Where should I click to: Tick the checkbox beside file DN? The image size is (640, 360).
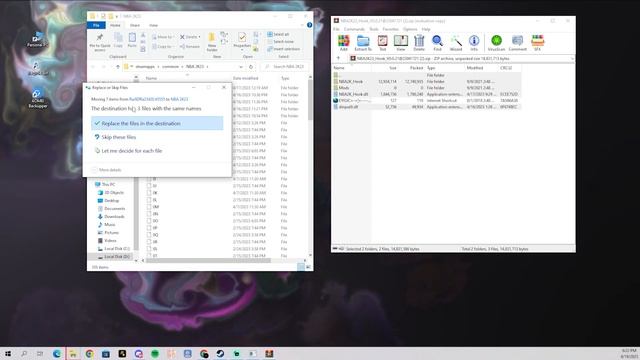(x=149, y=213)
